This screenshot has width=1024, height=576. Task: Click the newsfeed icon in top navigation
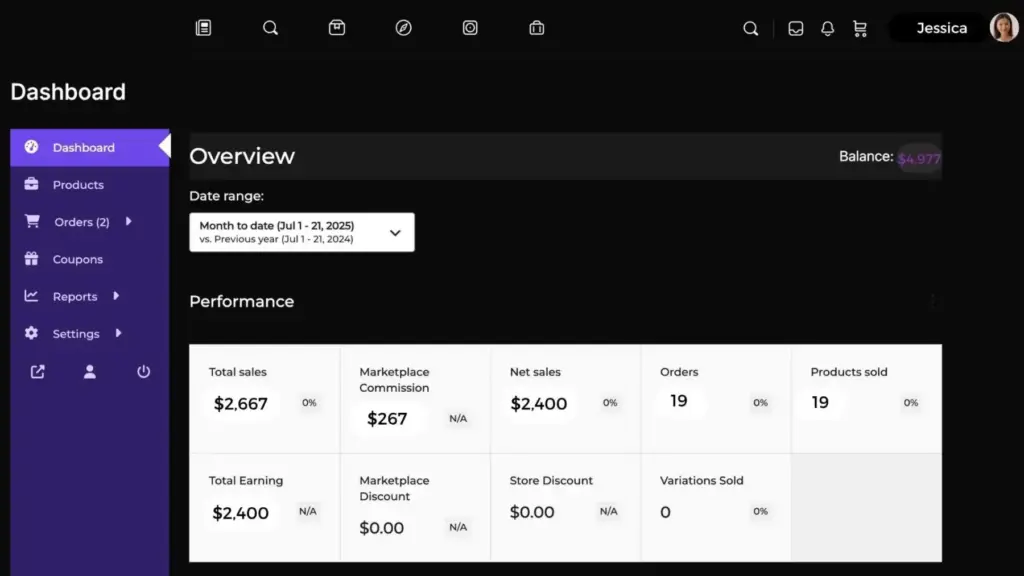203,28
